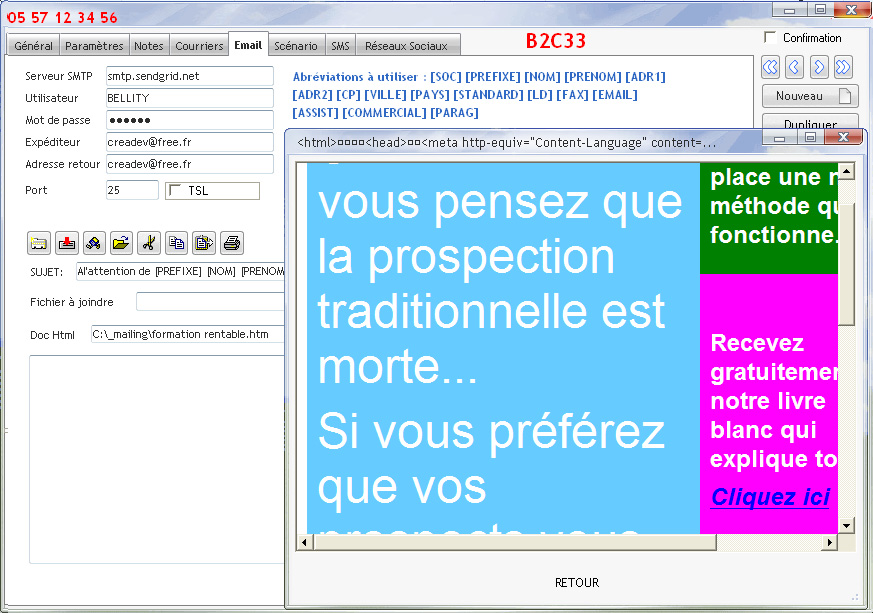Screen dimensions: 873x613
Task: Select the Paramètres tab
Action: click(x=94, y=46)
